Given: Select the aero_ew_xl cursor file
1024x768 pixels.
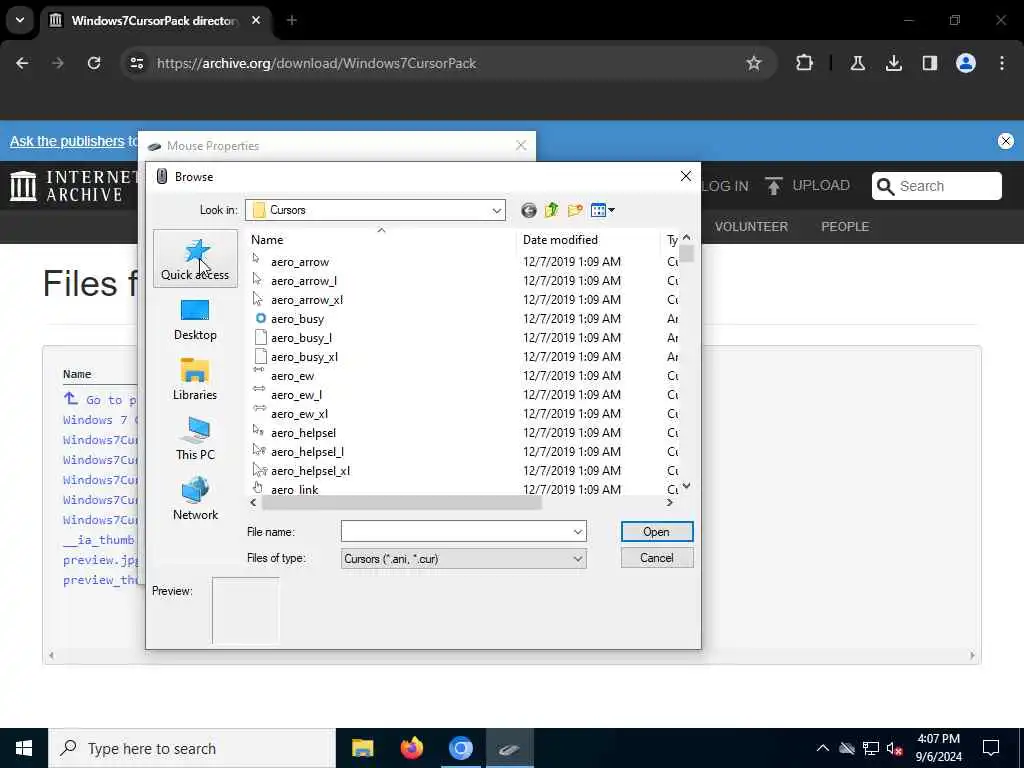Looking at the screenshot, I should tap(299, 413).
